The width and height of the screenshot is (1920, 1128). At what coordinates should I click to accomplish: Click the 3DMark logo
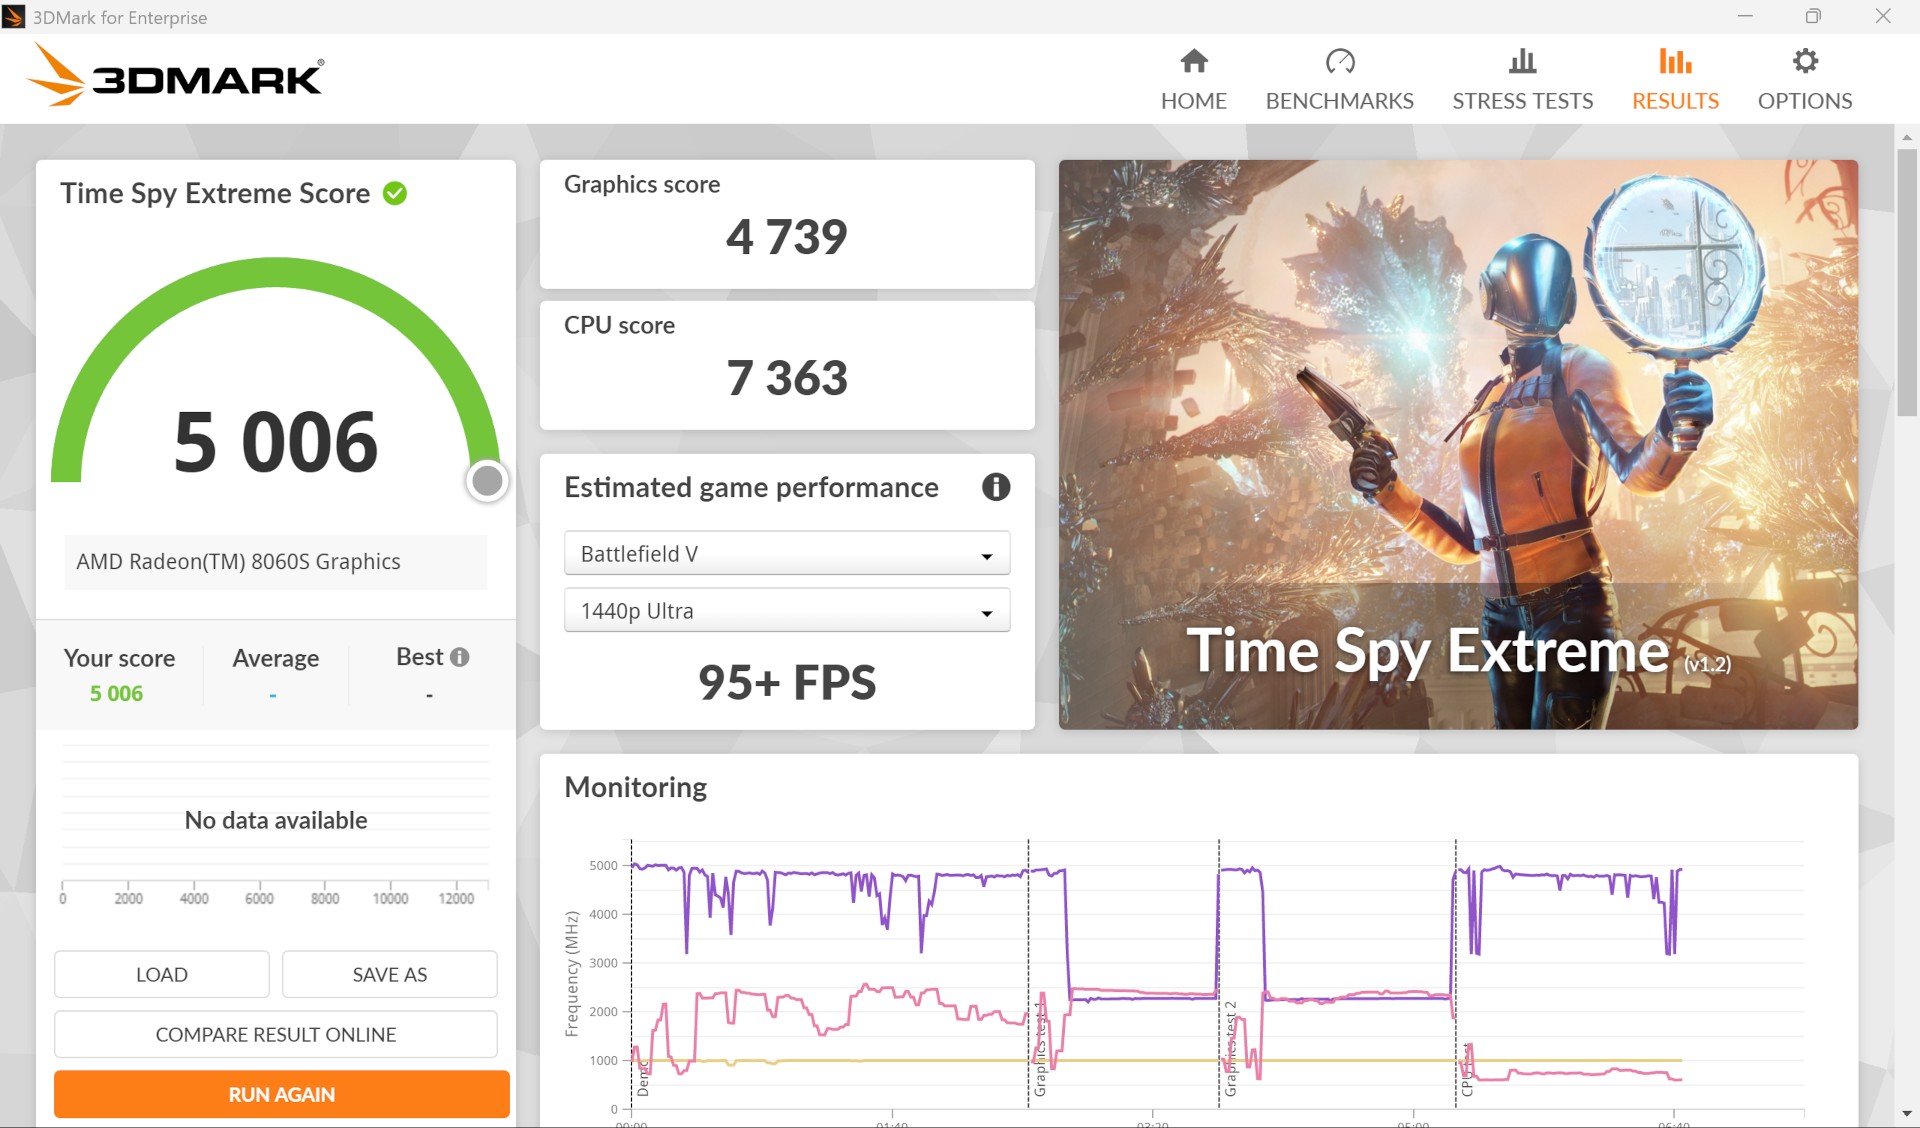pos(175,76)
